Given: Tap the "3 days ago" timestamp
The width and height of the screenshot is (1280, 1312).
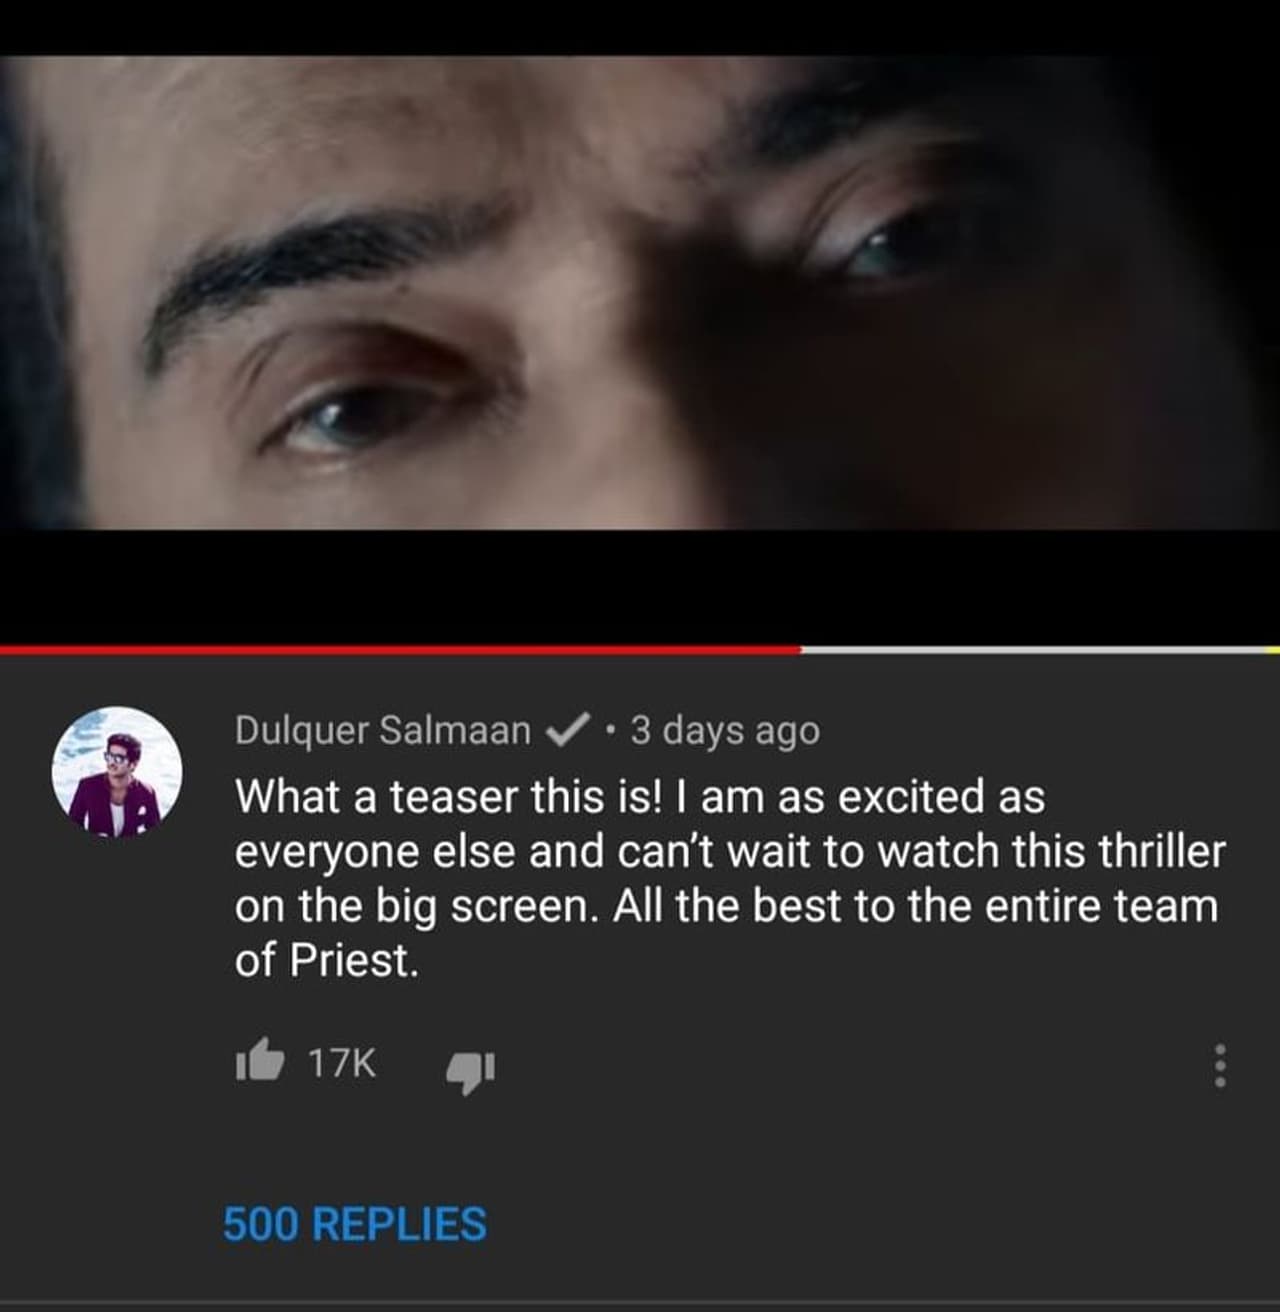Looking at the screenshot, I should coord(725,731).
